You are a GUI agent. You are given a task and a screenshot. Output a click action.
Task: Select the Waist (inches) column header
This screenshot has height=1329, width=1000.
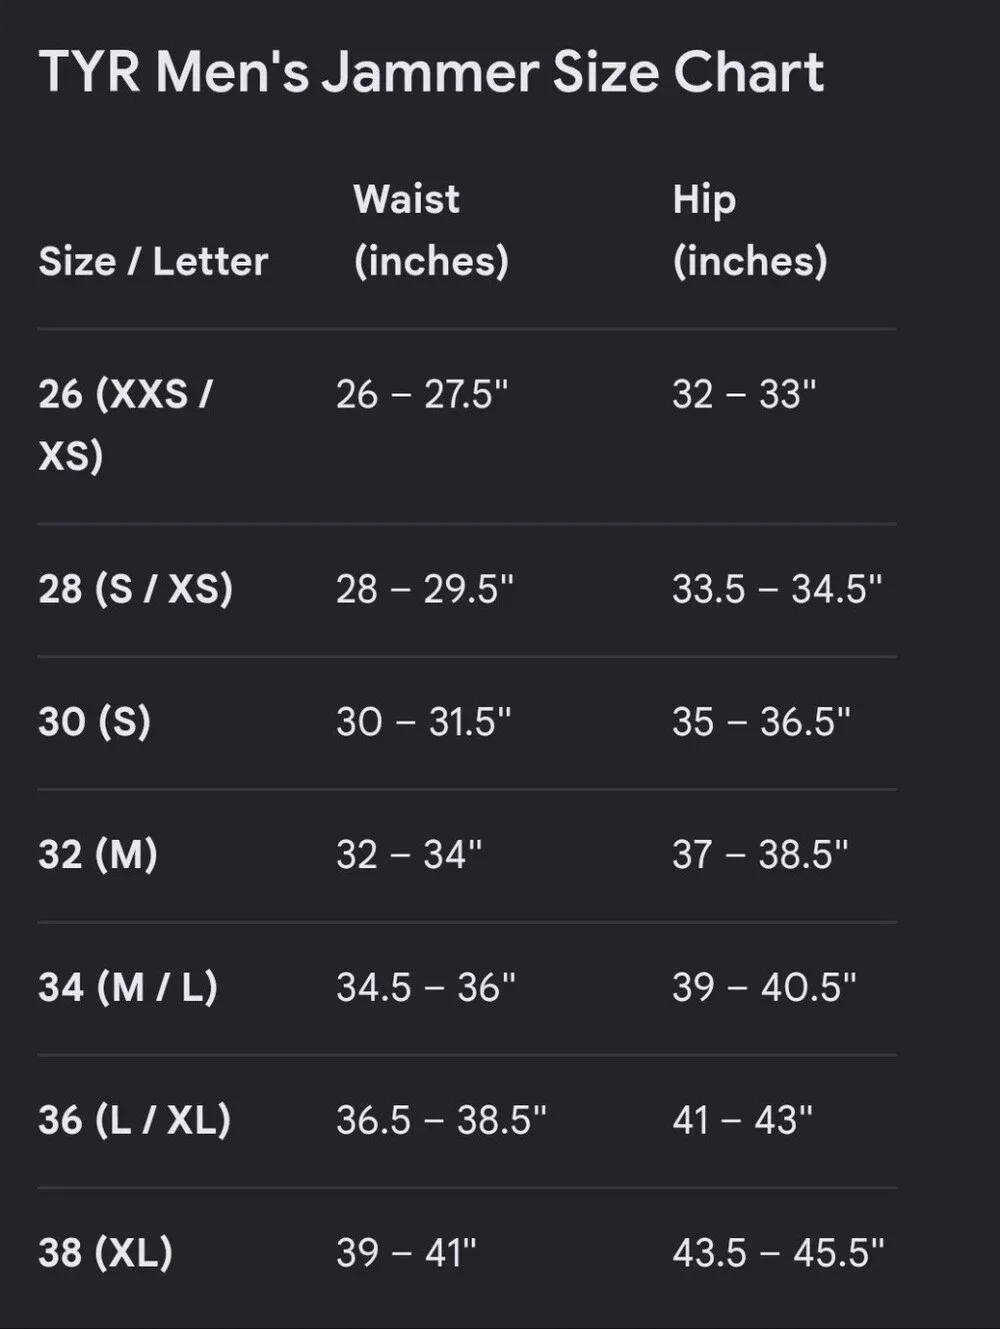point(431,230)
